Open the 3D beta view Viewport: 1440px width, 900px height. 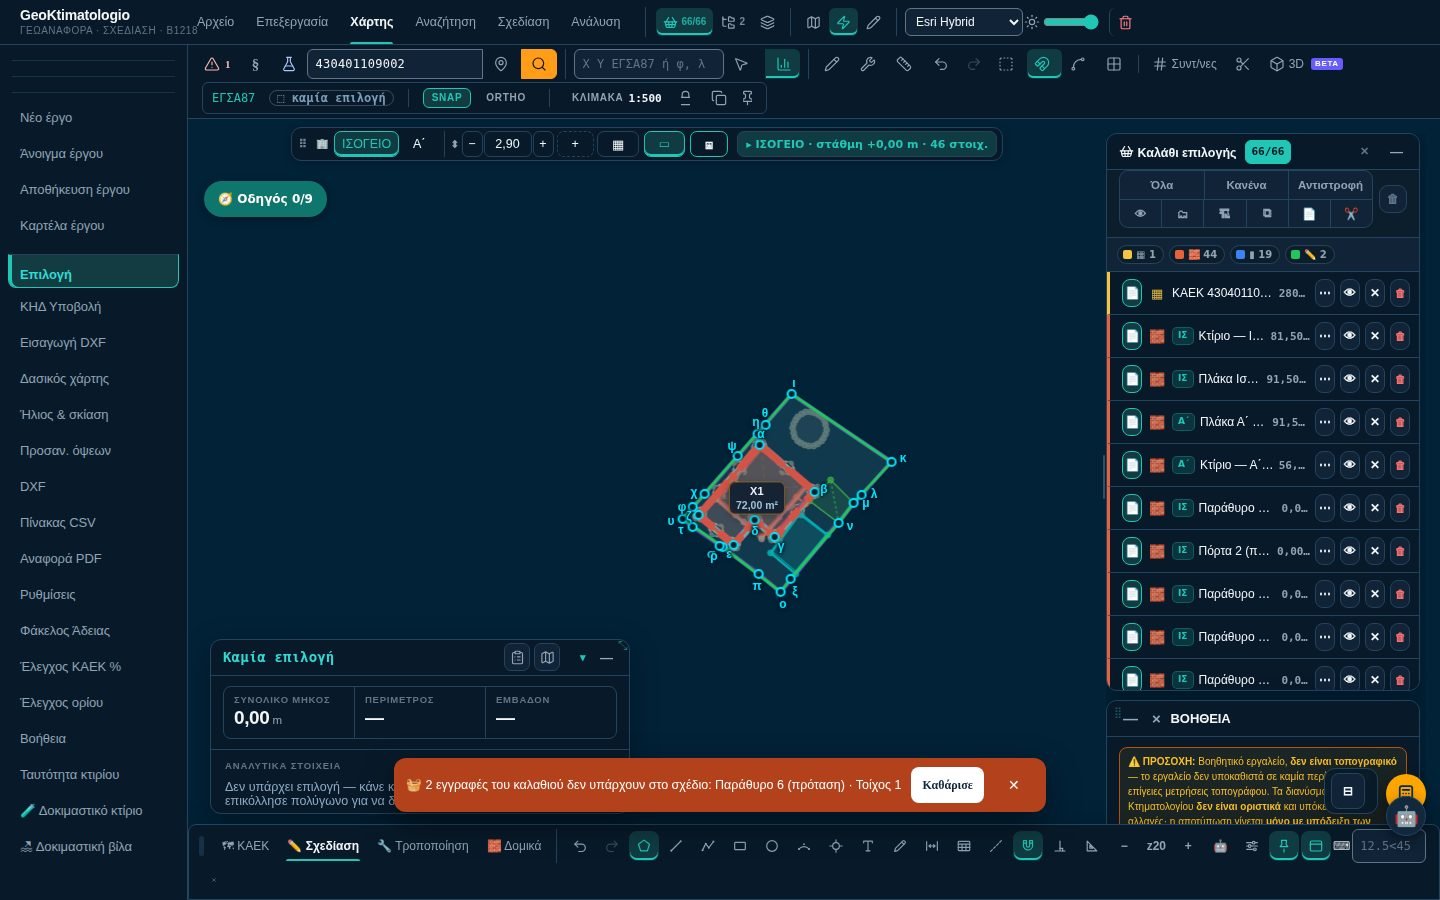1306,64
